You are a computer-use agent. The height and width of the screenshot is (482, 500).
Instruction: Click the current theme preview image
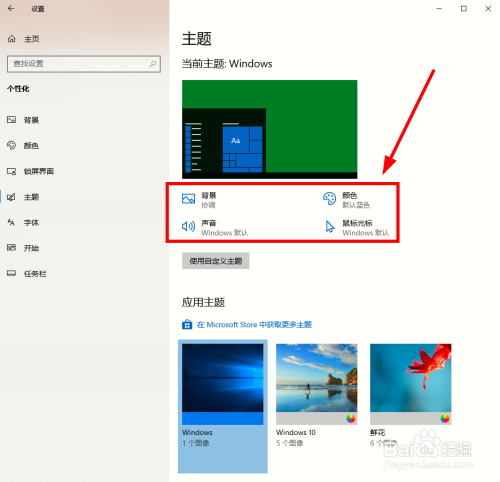pyautogui.click(x=270, y=129)
